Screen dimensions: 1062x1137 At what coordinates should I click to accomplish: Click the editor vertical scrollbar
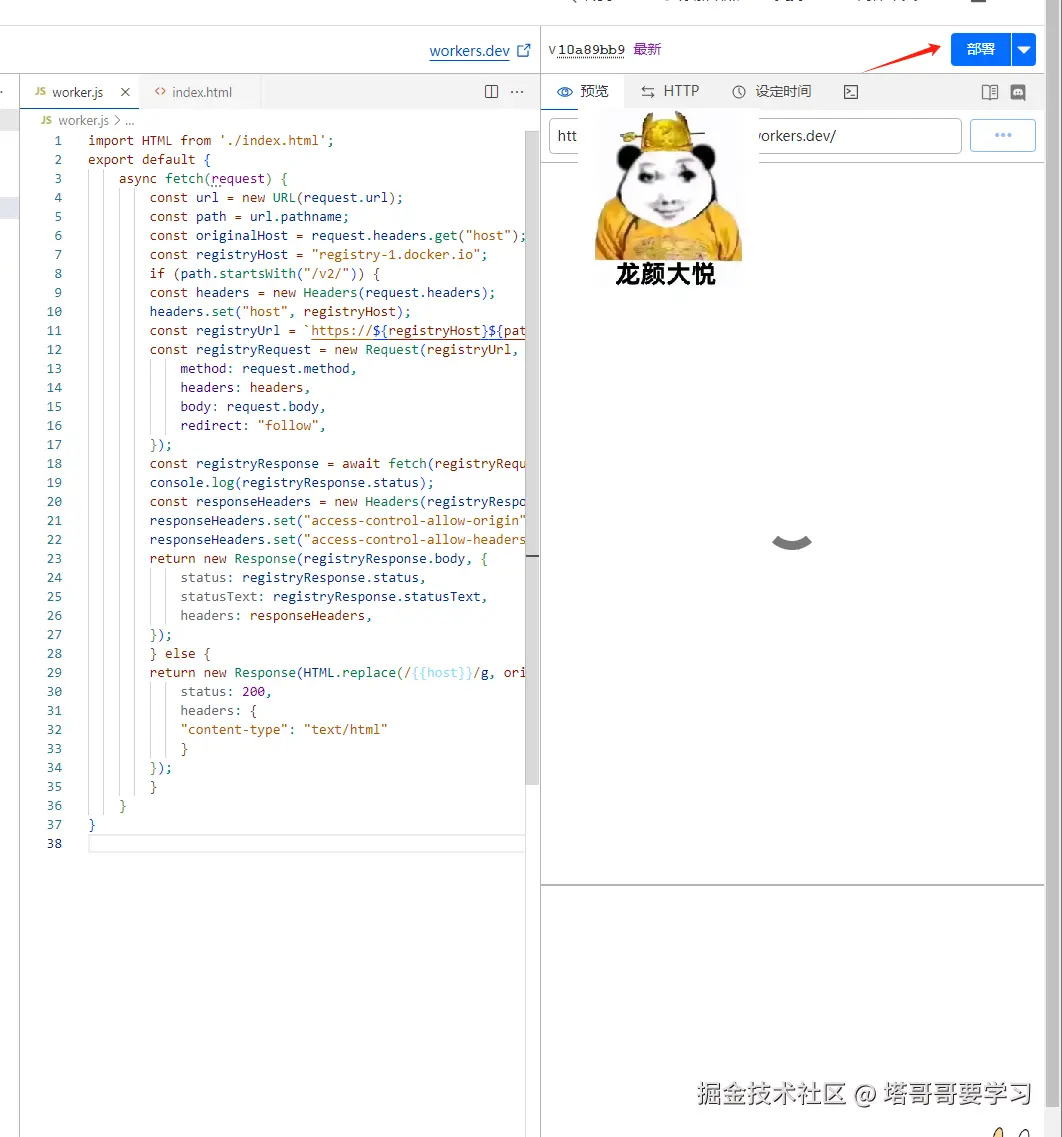tap(532, 457)
